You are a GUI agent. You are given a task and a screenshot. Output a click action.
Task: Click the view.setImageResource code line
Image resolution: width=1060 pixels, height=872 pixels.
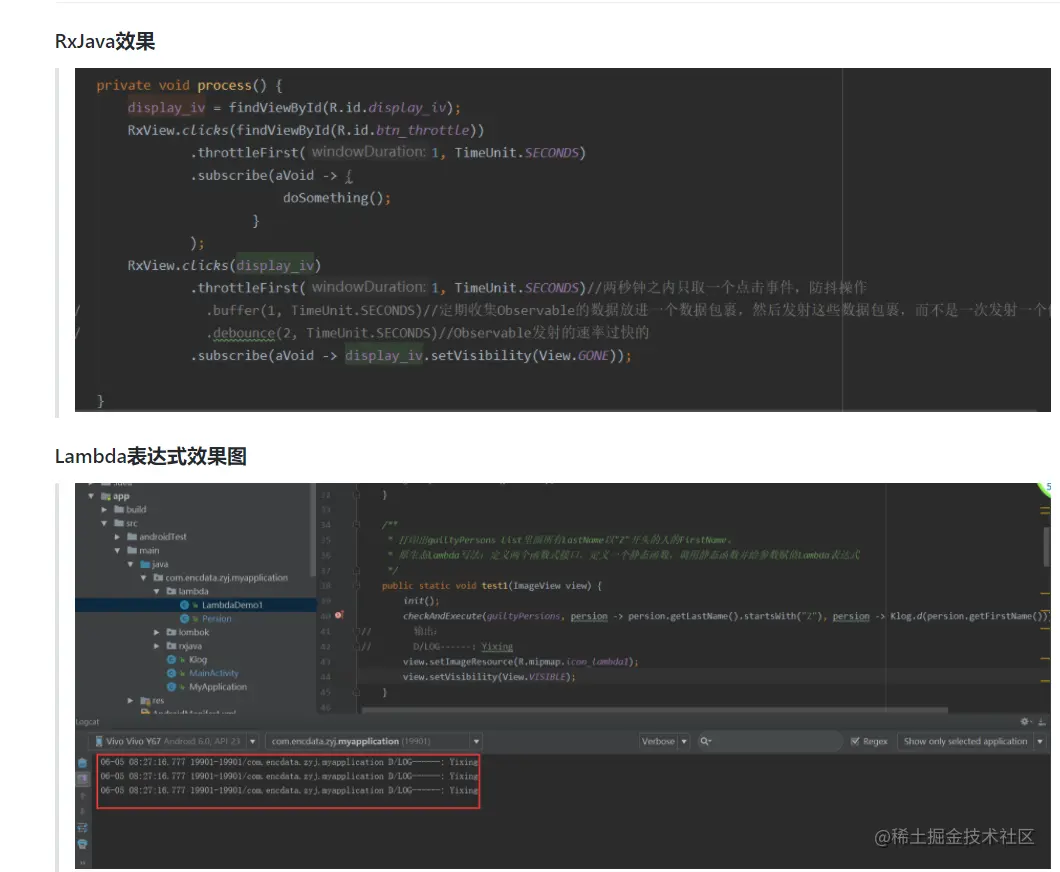tap(521, 662)
